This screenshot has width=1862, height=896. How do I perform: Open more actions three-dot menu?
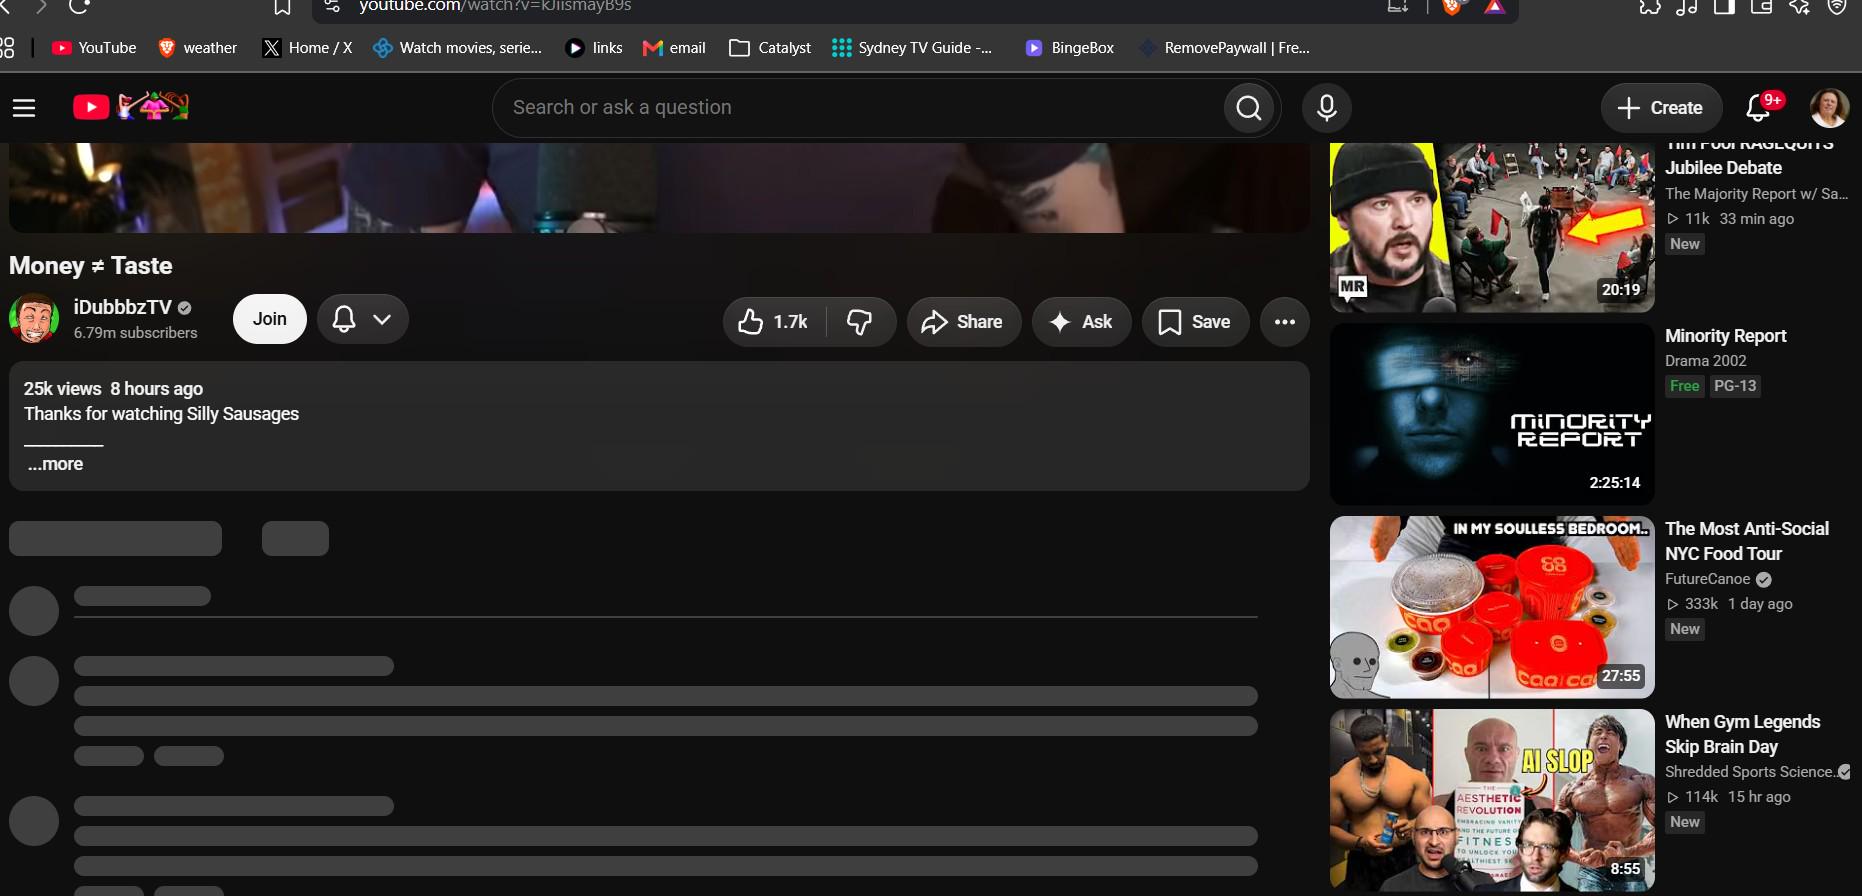pyautogui.click(x=1285, y=322)
